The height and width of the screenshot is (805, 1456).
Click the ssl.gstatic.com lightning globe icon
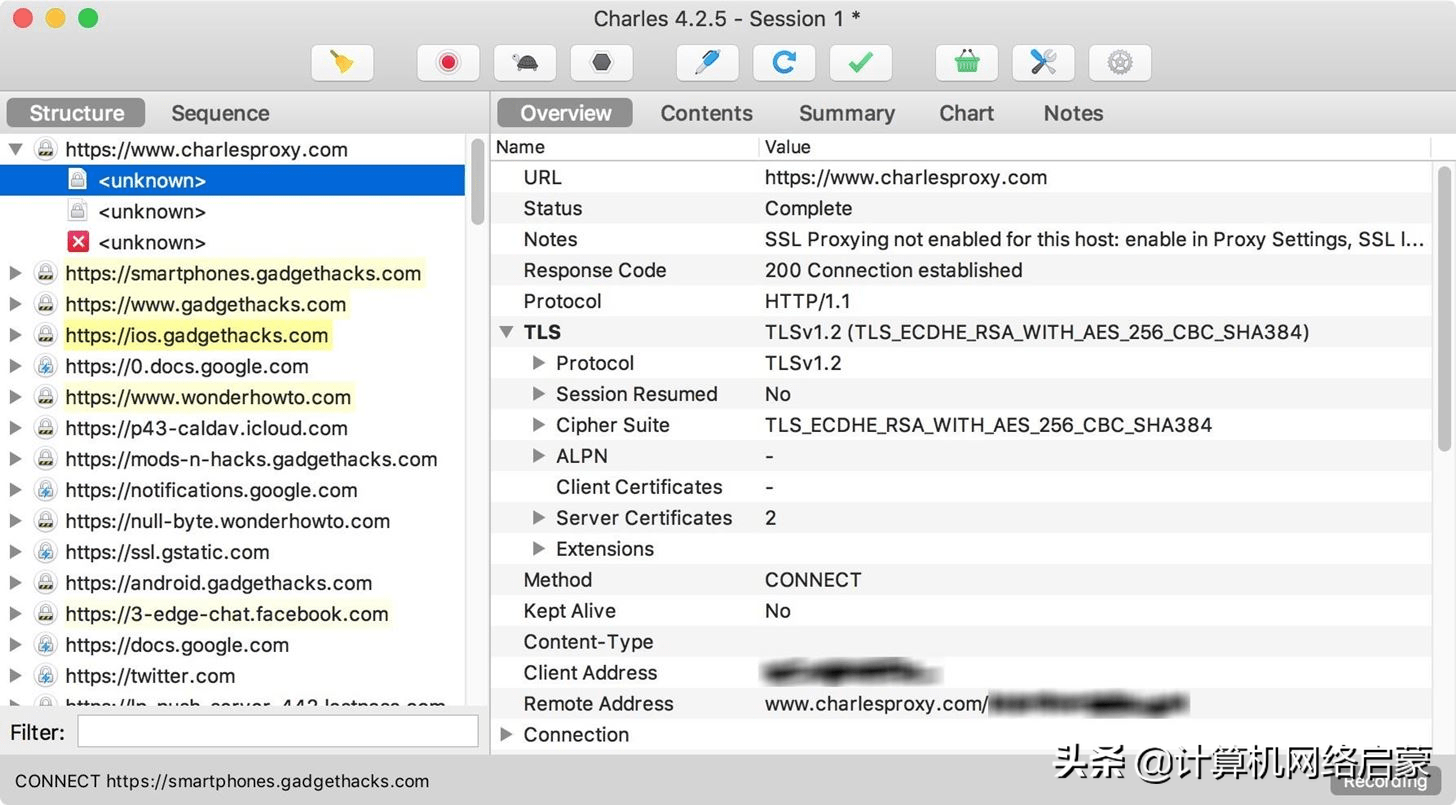45,552
